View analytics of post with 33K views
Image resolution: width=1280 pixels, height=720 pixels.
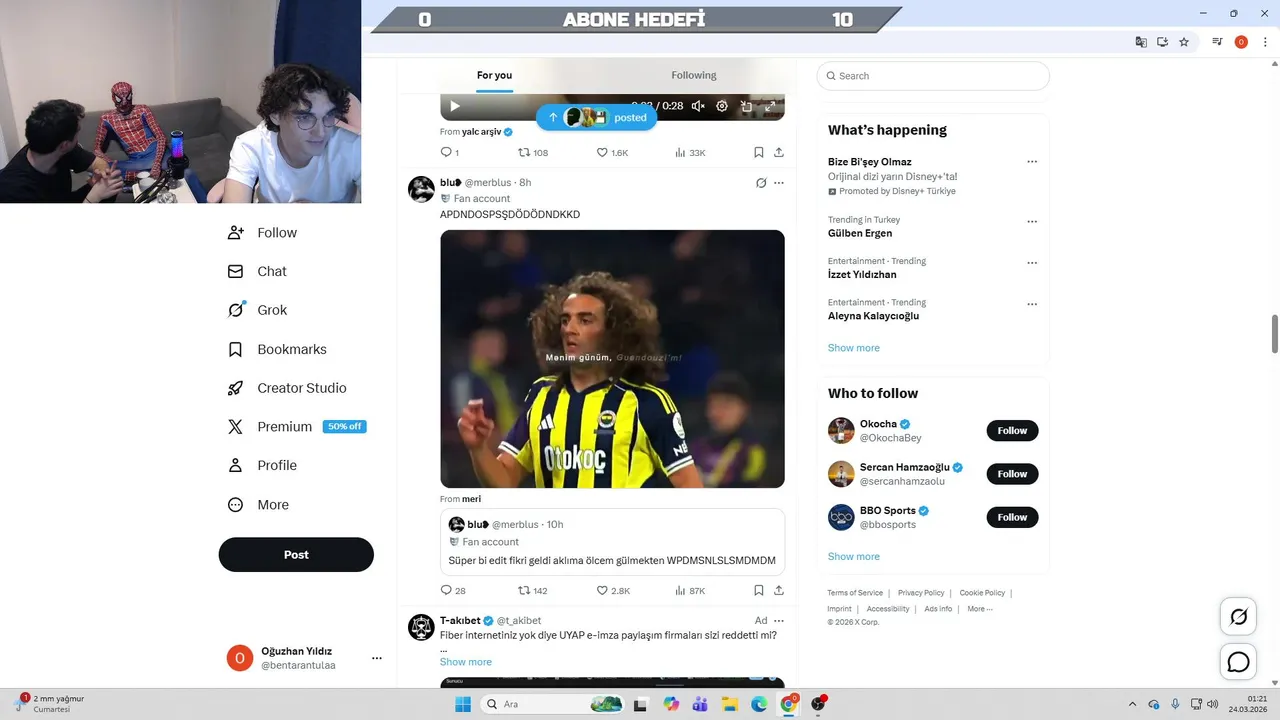[x=690, y=153]
